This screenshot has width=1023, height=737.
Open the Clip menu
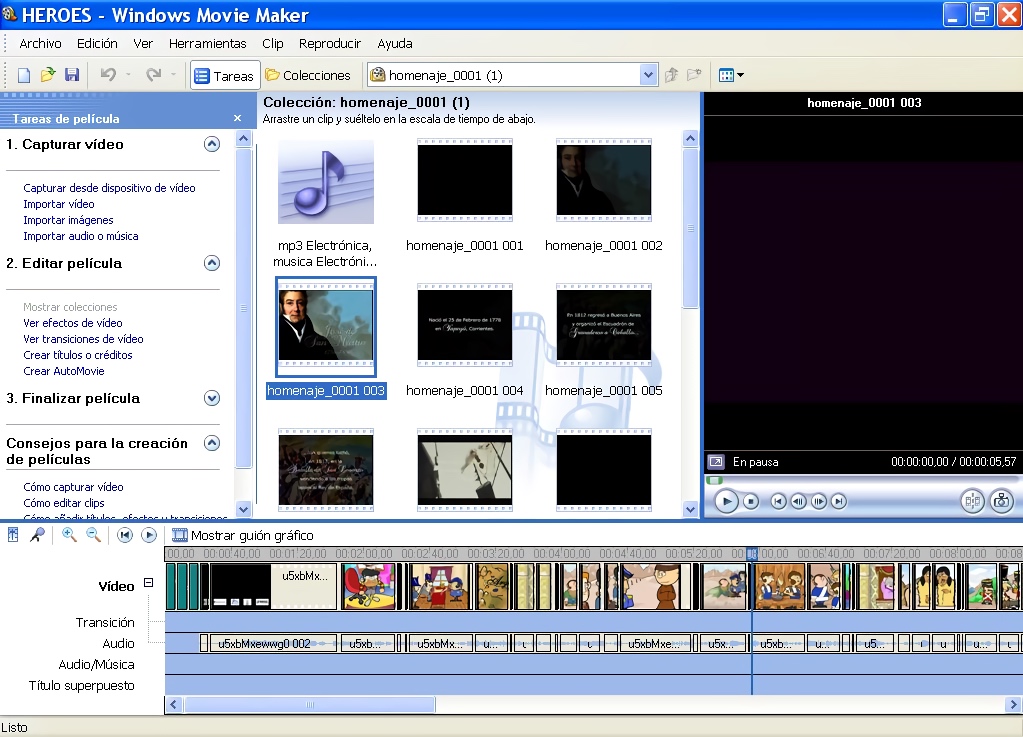(273, 44)
